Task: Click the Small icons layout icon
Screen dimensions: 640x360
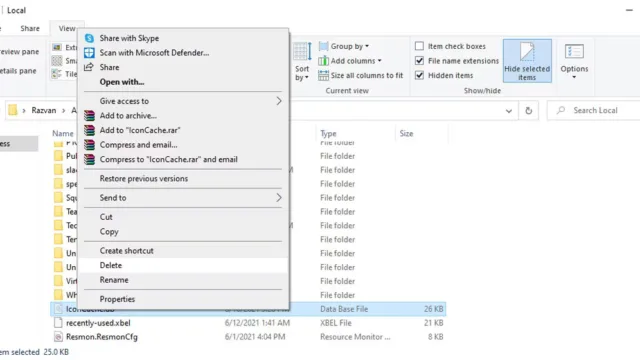Action: (57, 61)
